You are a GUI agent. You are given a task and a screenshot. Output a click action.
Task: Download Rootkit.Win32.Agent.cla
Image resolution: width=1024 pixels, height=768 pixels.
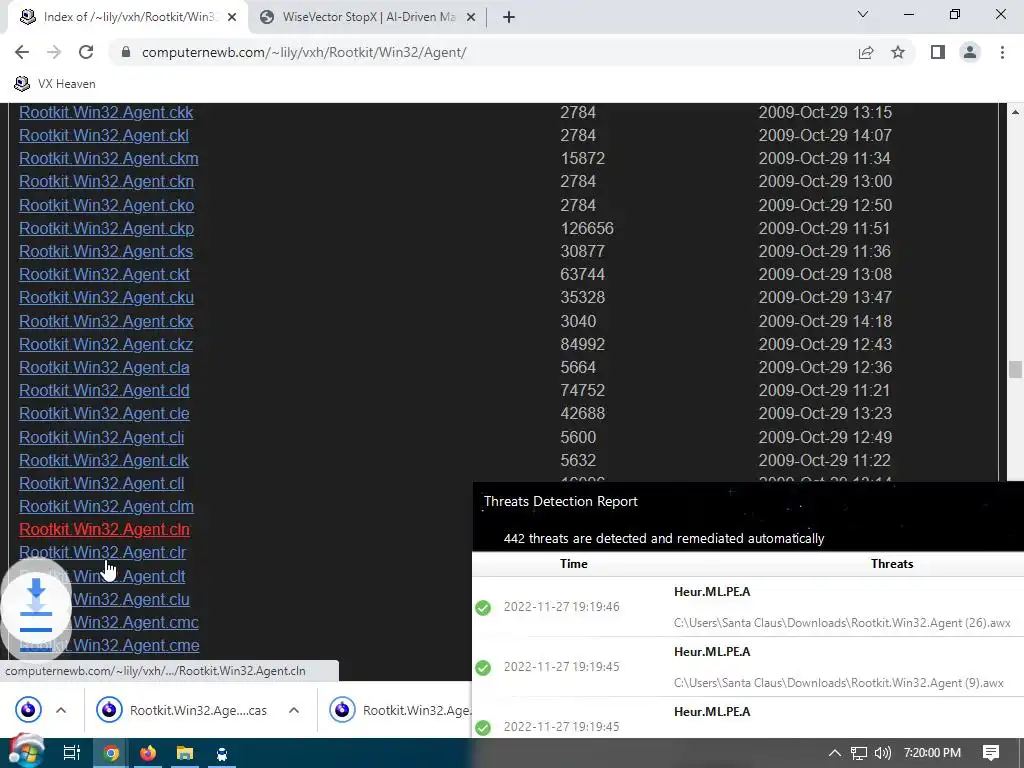pyautogui.click(x=104, y=367)
